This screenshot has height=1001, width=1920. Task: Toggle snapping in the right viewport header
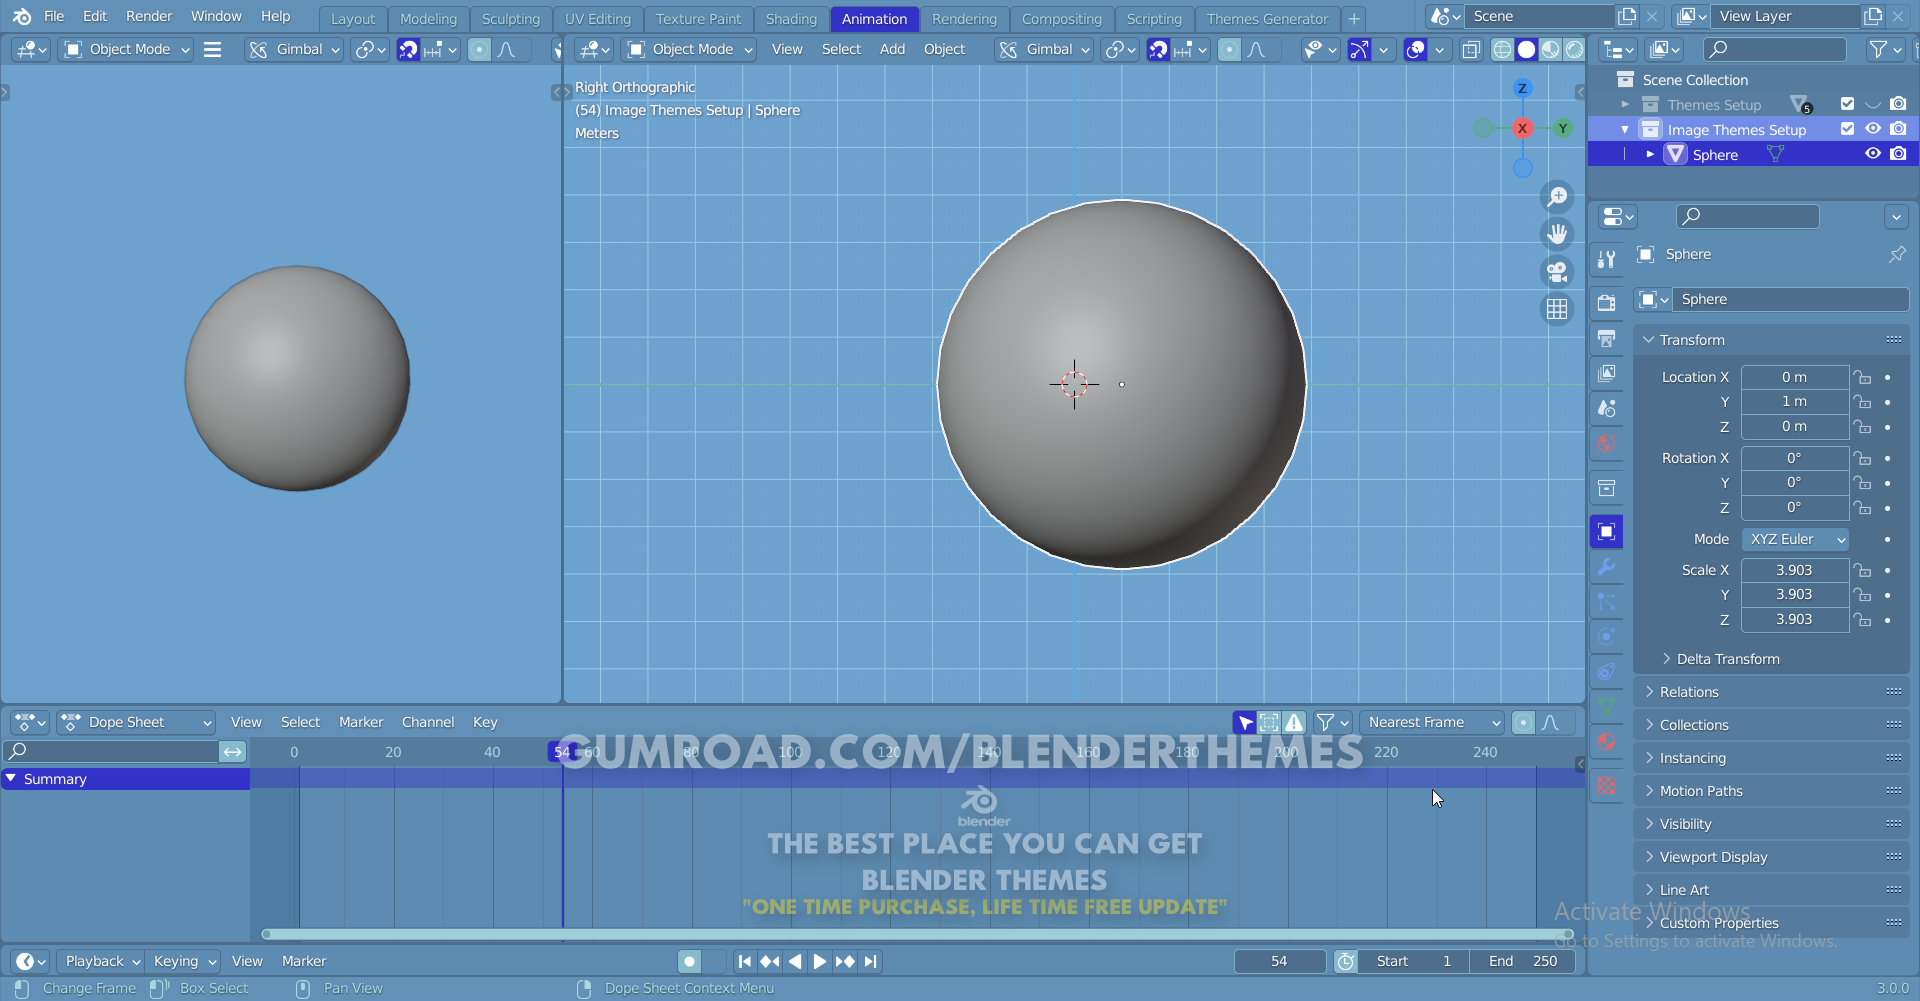1158,49
